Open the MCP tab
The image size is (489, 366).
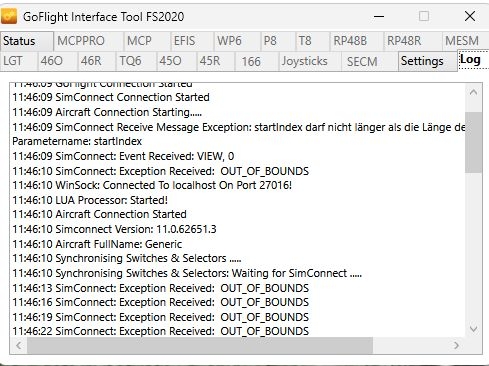[147, 41]
